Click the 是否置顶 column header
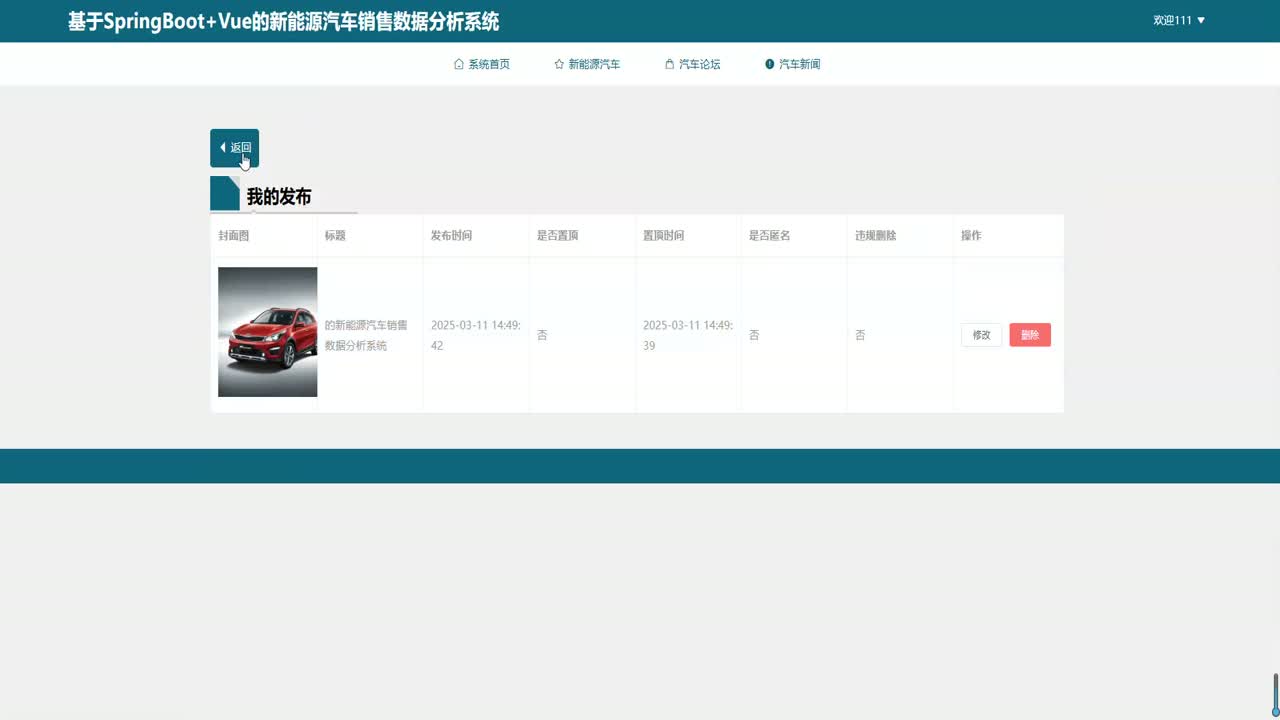The width and height of the screenshot is (1280, 720). click(557, 236)
